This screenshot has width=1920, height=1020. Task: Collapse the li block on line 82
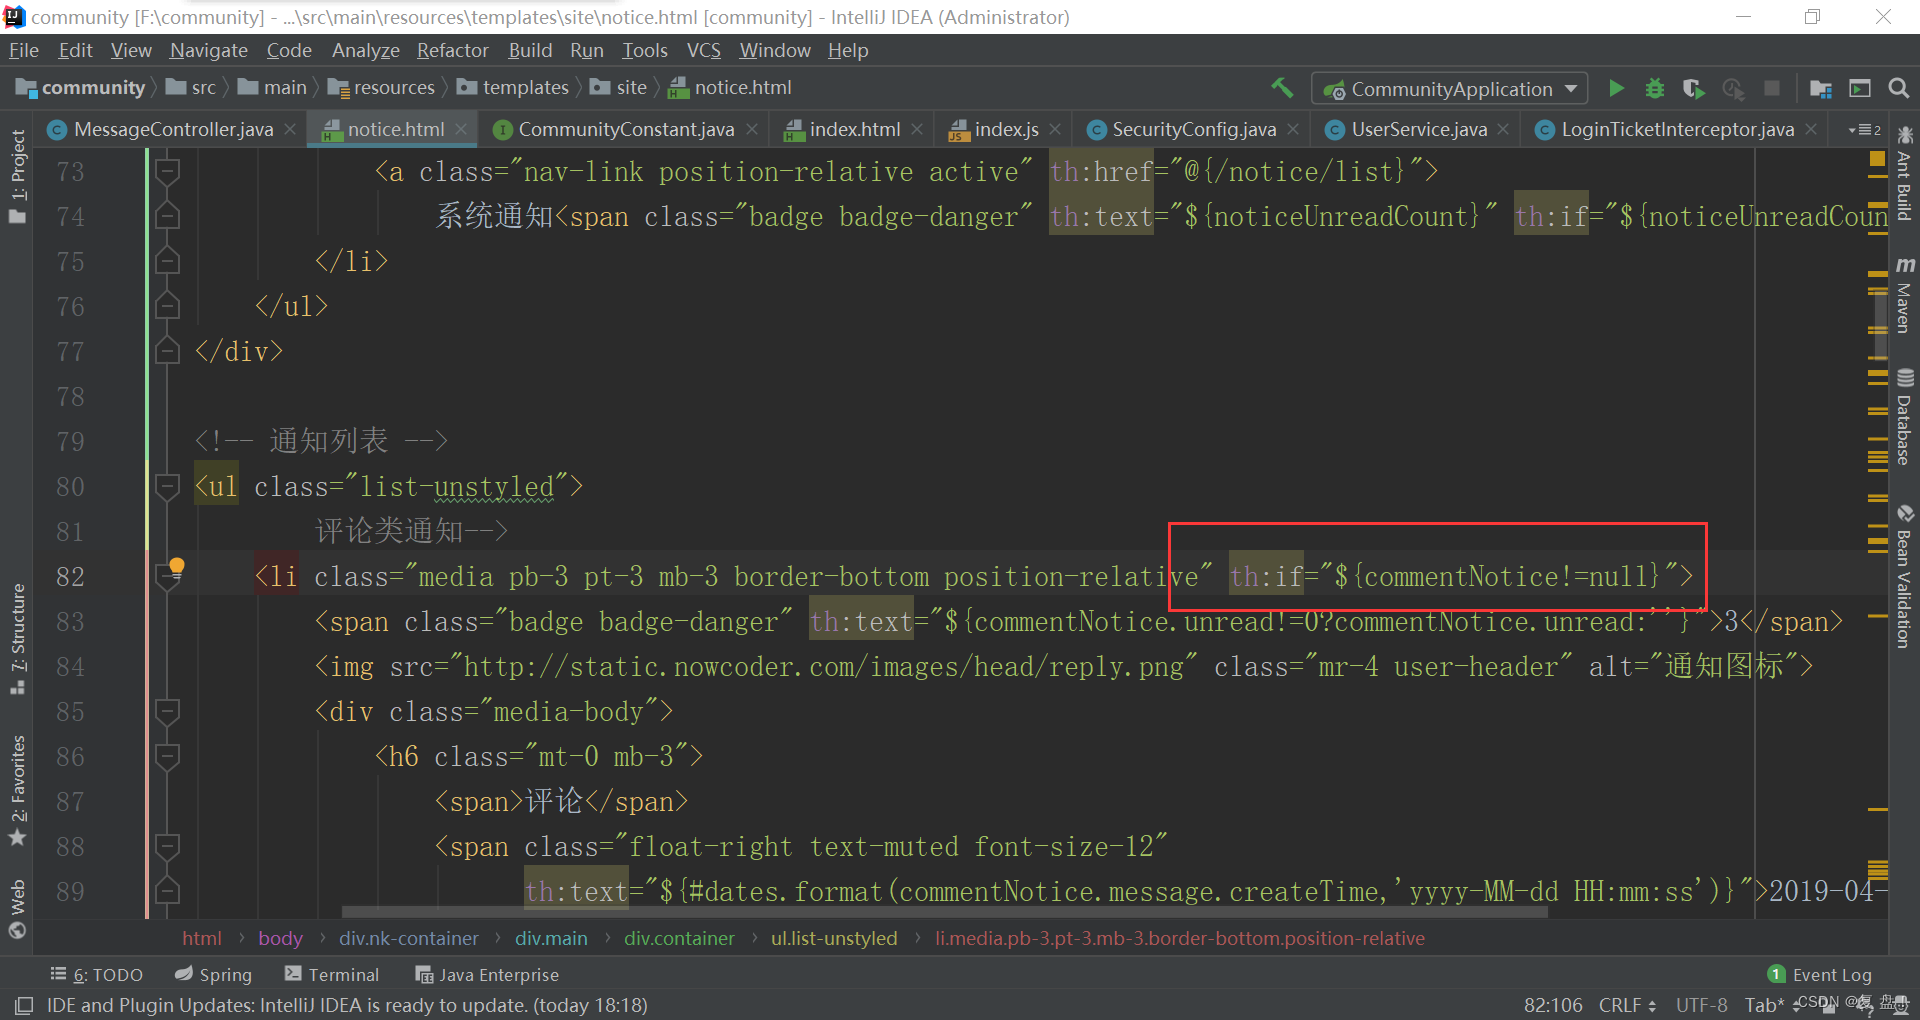[167, 578]
